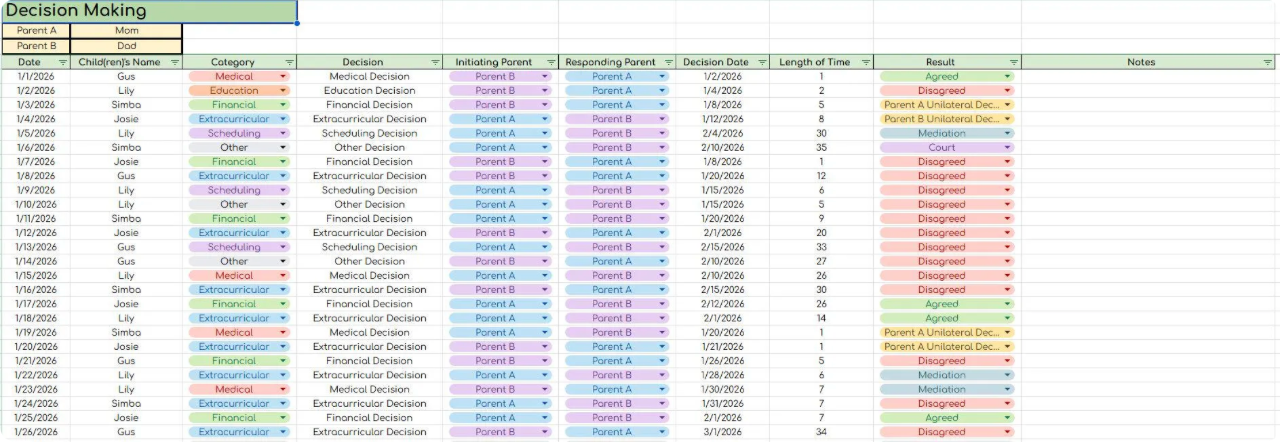Image resolution: width=1284 pixels, height=446 pixels.
Task: Select decision date '1/28/2026' in the 1/22/2026 row
Action: tap(723, 375)
